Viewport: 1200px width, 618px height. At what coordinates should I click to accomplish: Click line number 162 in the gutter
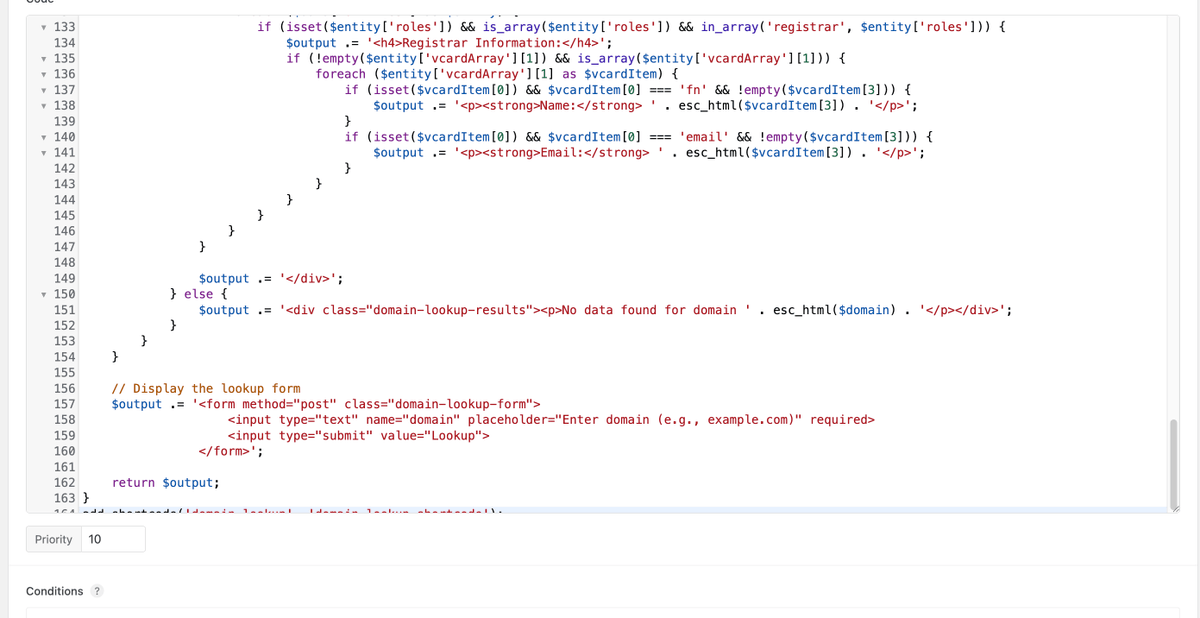click(64, 482)
